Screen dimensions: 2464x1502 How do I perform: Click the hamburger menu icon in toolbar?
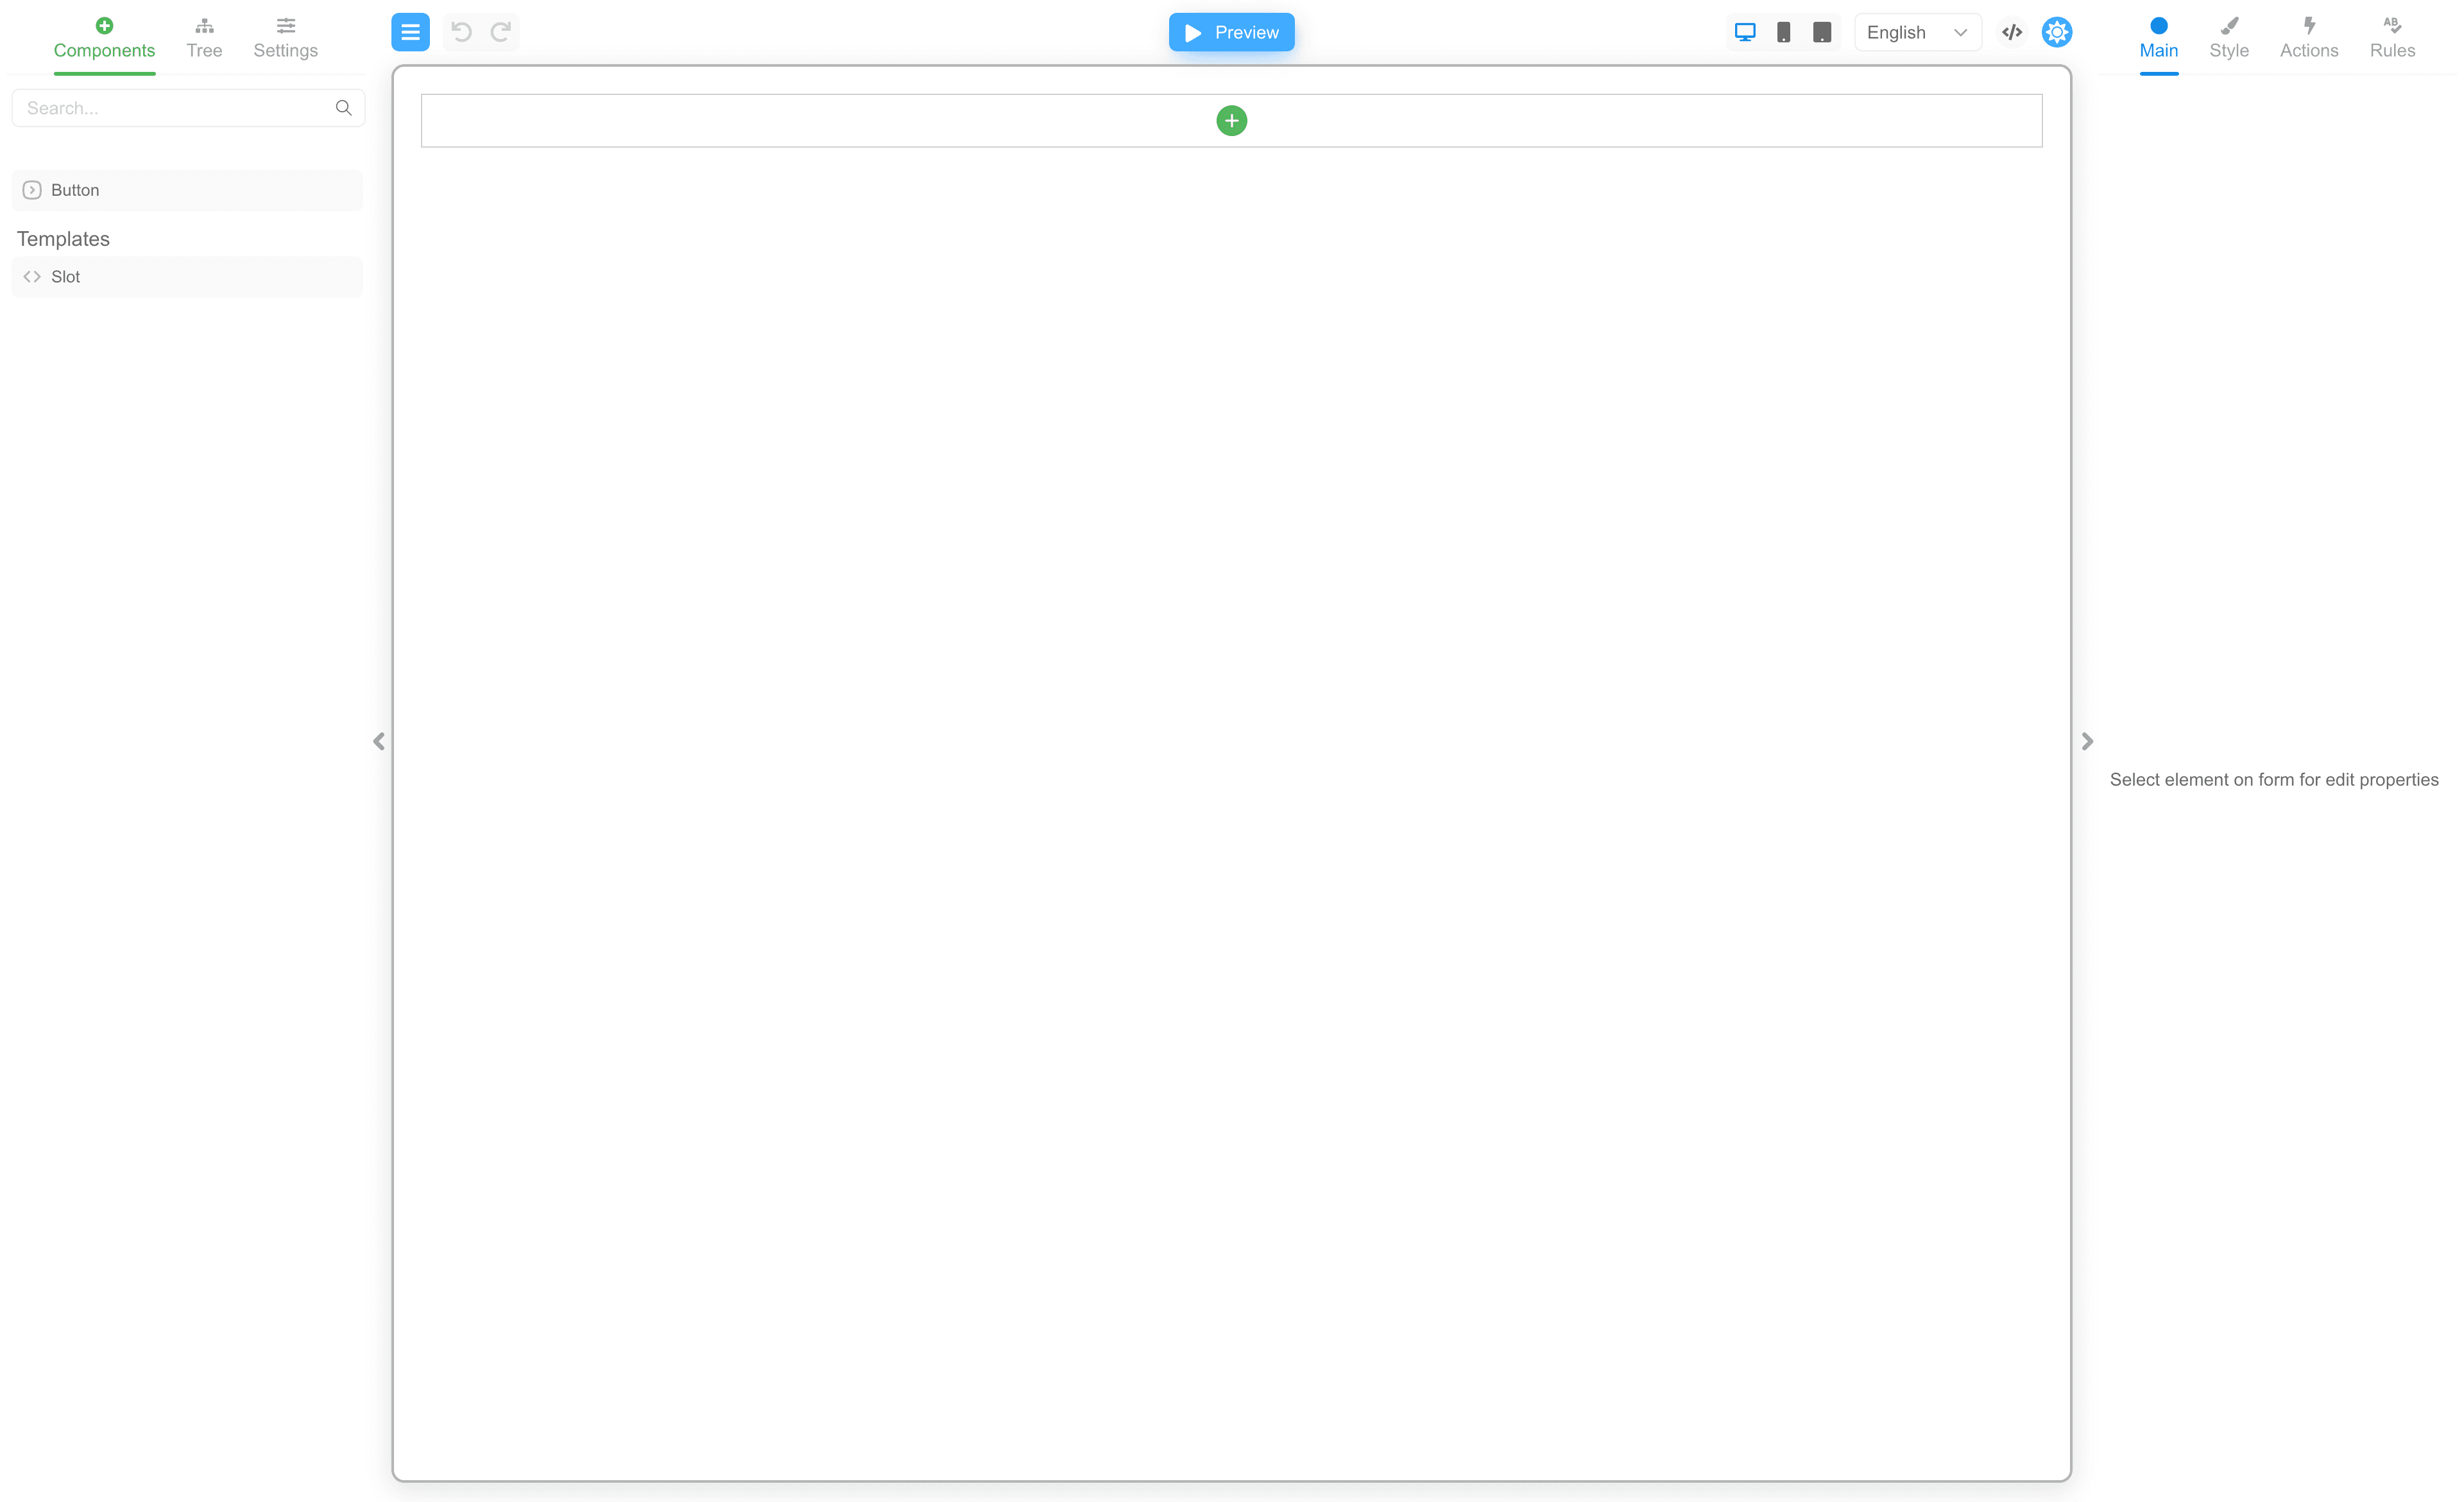click(410, 32)
